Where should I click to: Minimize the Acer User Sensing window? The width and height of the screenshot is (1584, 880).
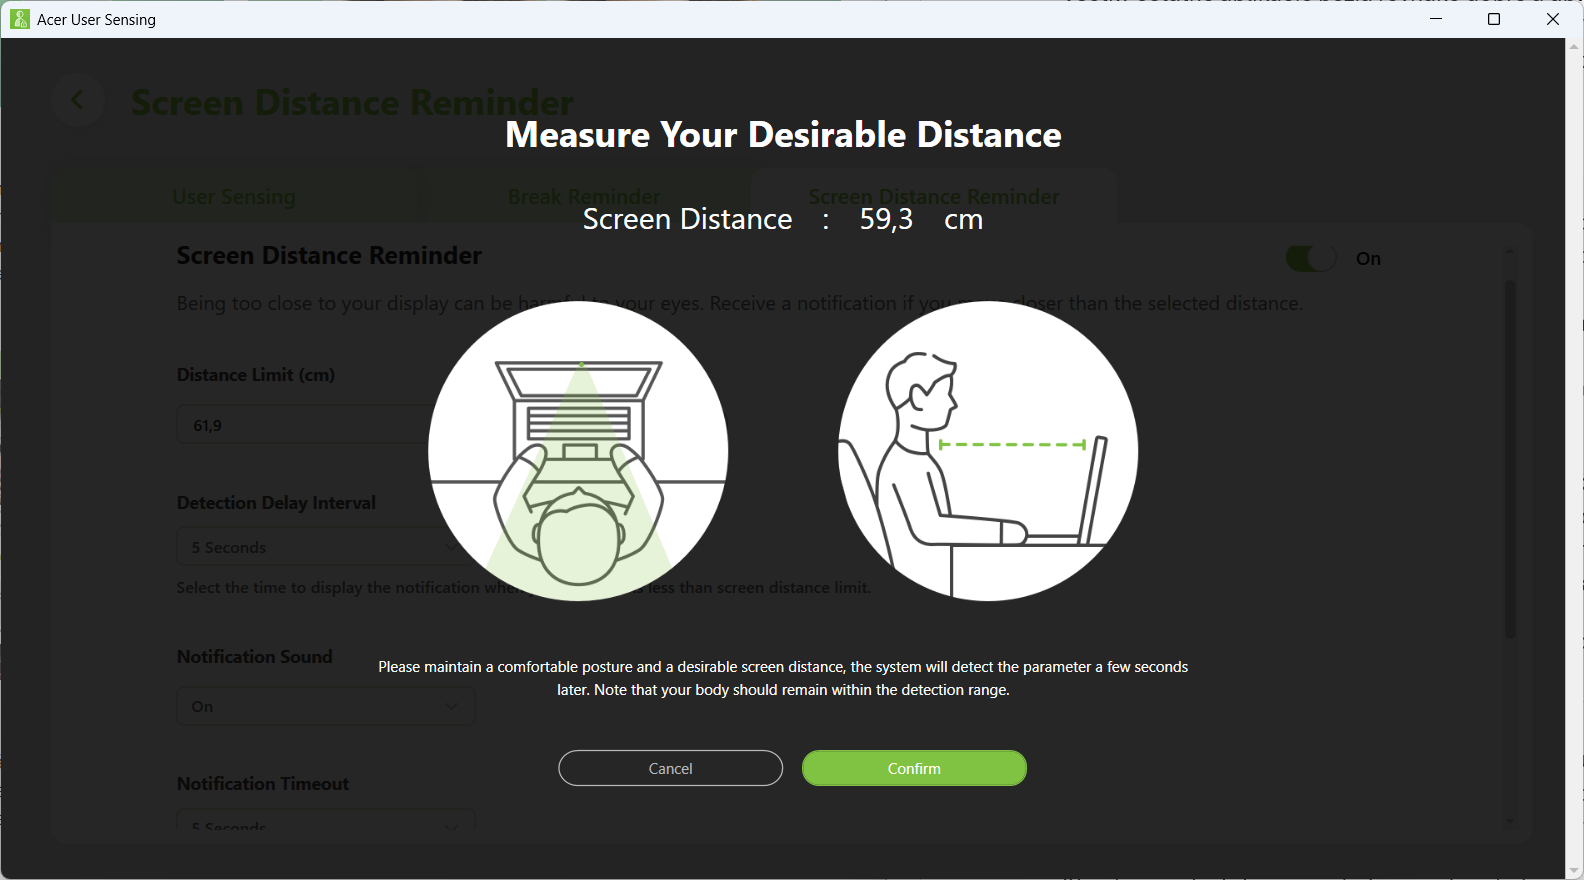coord(1436,19)
